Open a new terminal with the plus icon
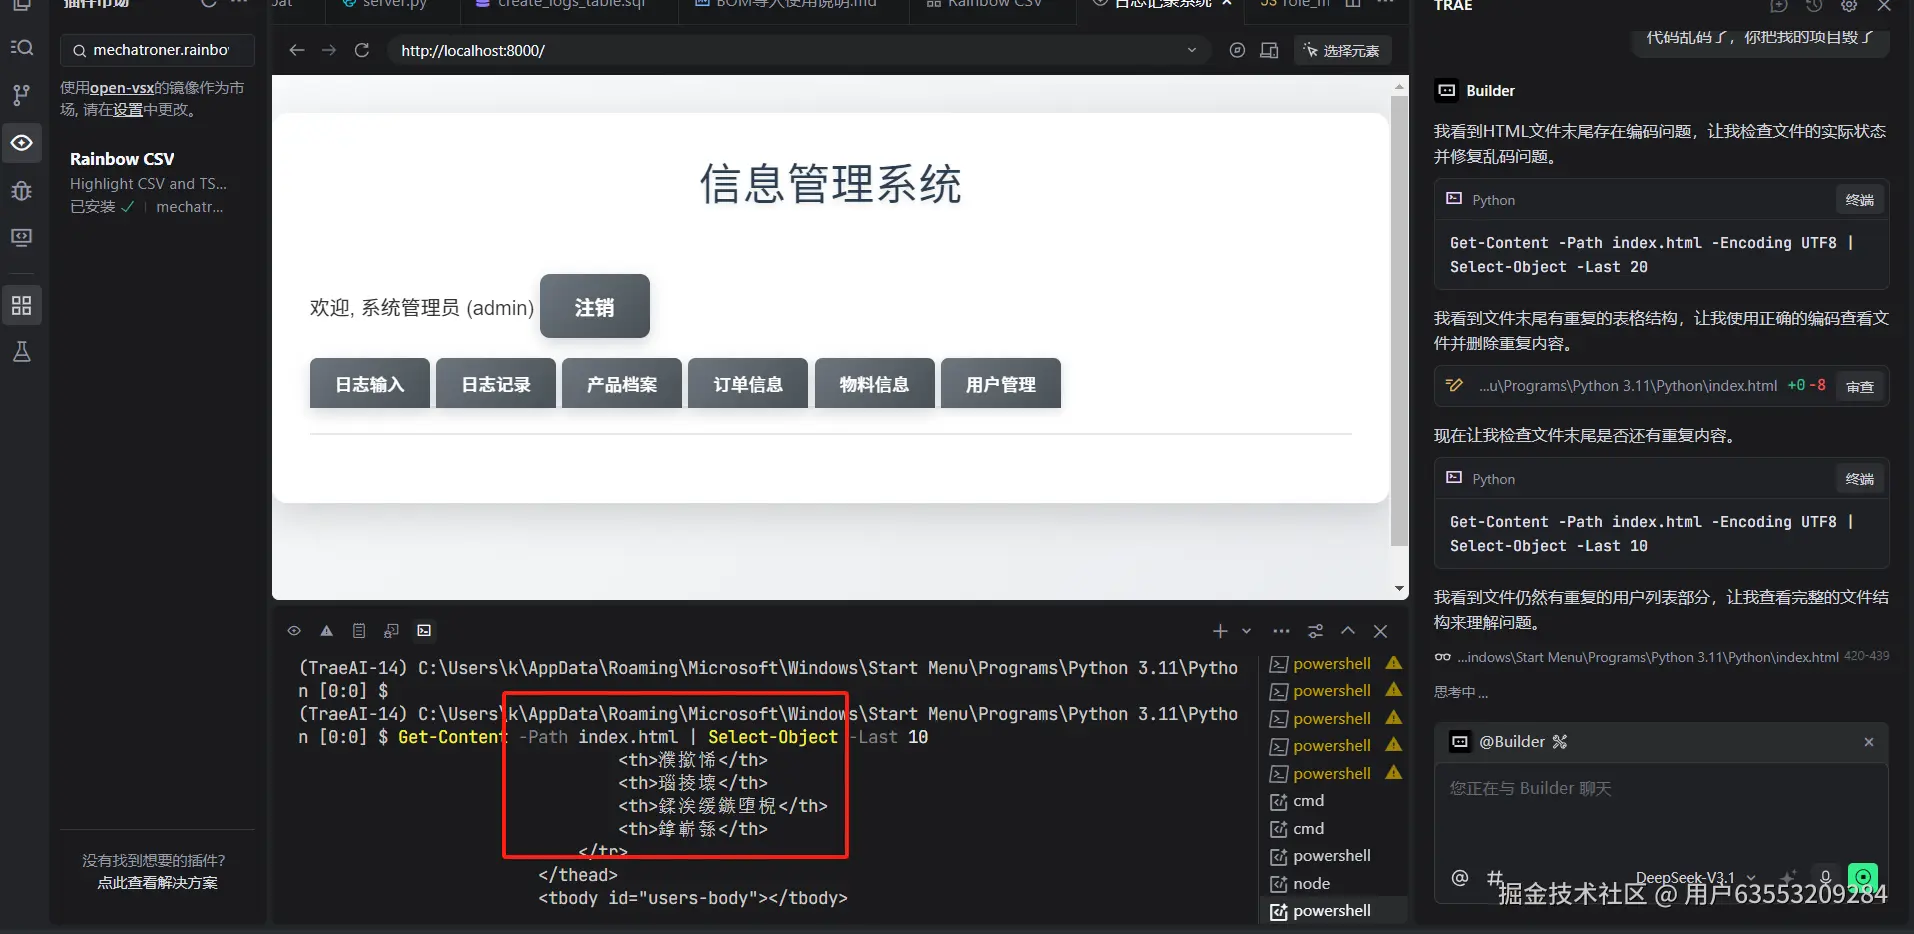 tap(1220, 631)
